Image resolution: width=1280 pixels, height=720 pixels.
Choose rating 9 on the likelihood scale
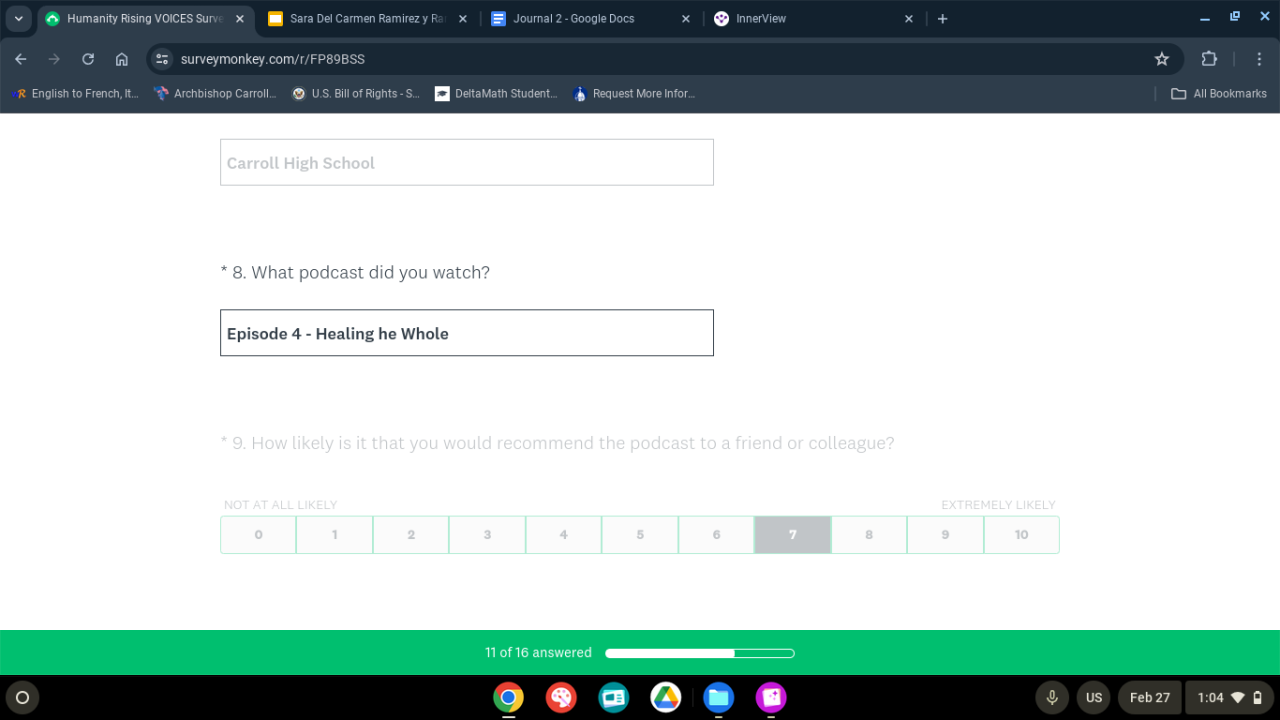(x=945, y=535)
